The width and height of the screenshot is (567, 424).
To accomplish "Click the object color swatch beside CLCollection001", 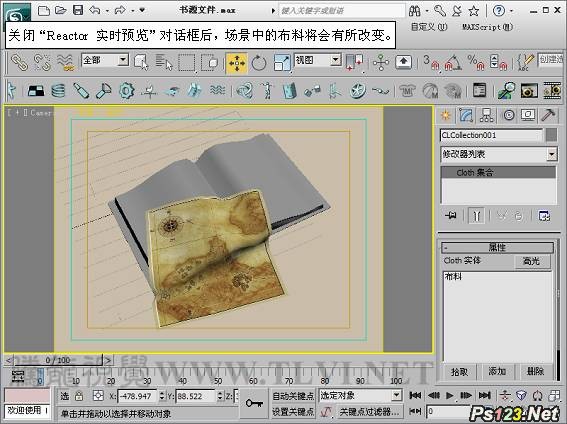I will coord(551,135).
